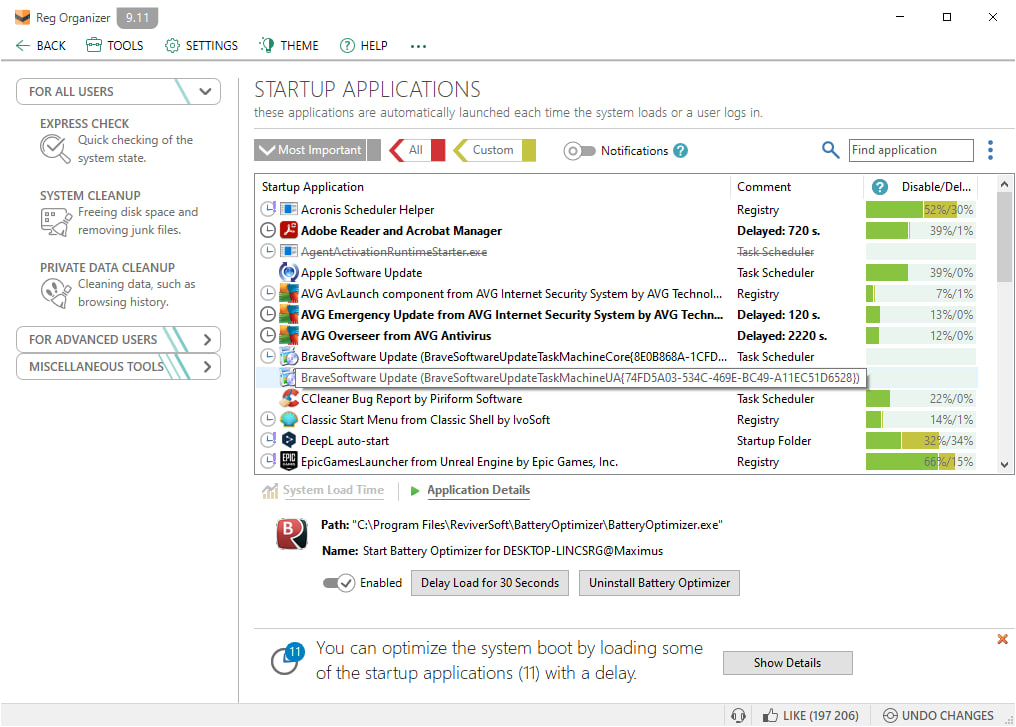Image resolution: width=1016 pixels, height=727 pixels.
Task: Toggle the Notifications switch
Action: click(x=579, y=151)
